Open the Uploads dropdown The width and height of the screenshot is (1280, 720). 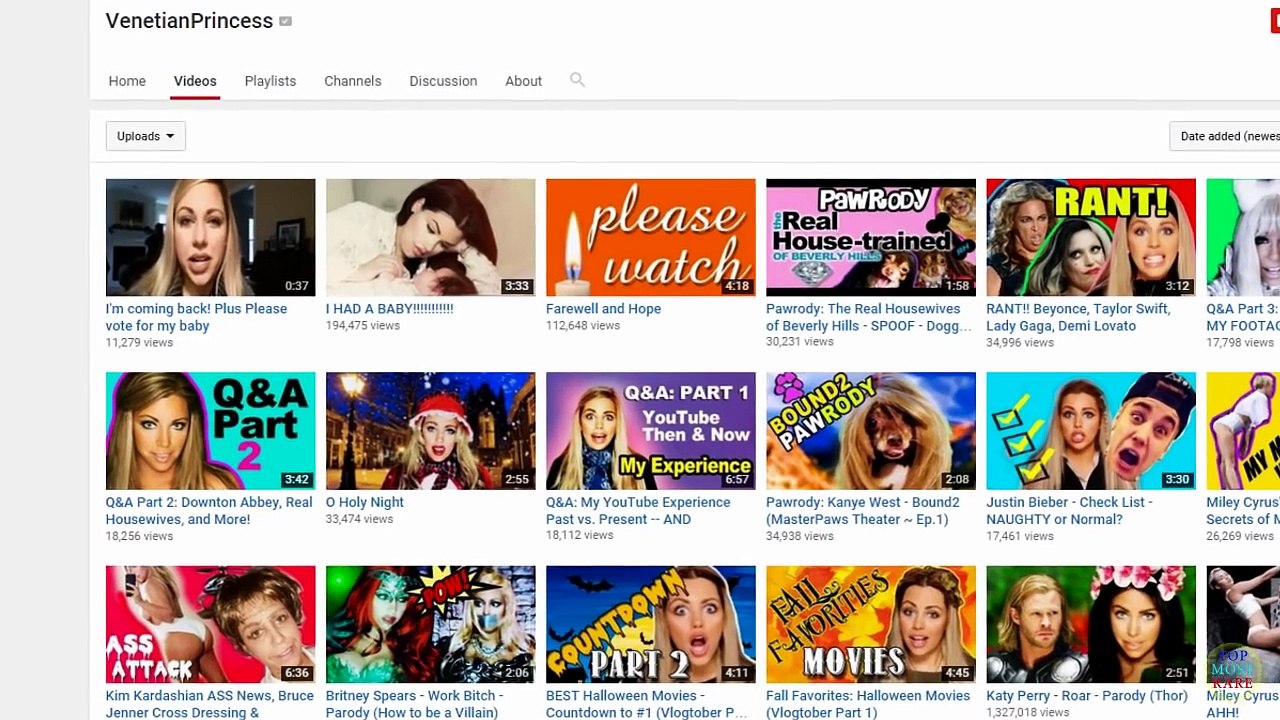(x=145, y=136)
